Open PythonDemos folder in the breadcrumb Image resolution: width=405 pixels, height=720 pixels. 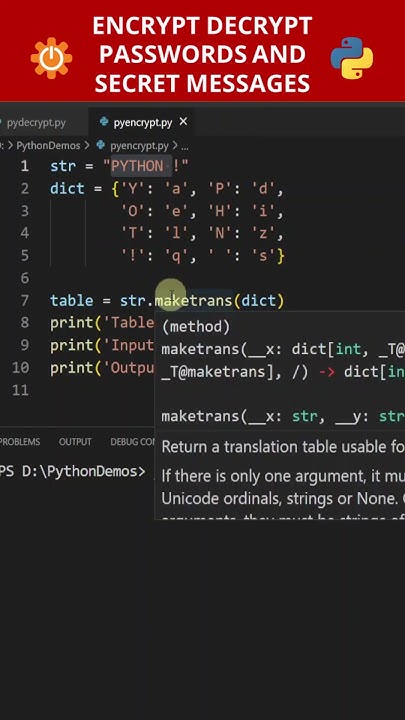pos(48,146)
